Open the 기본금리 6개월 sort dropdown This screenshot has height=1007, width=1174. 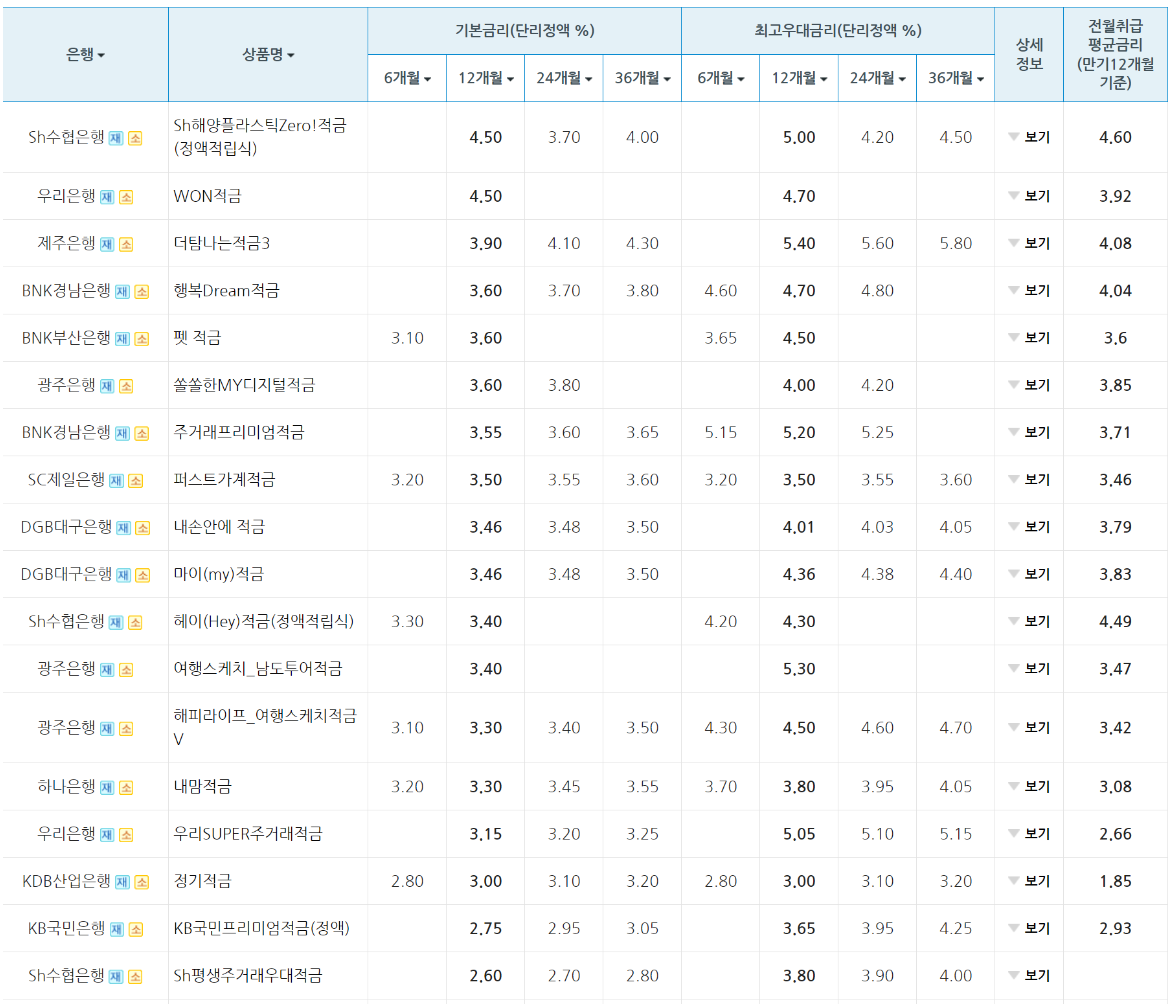(407, 78)
